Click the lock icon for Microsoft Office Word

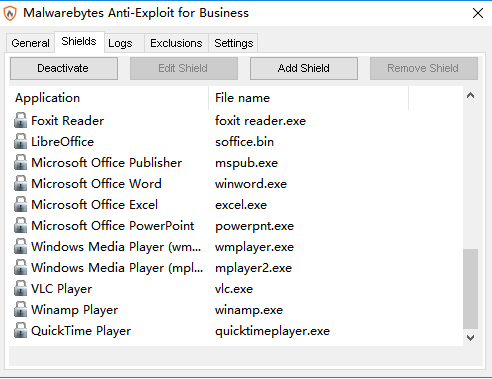(x=20, y=183)
